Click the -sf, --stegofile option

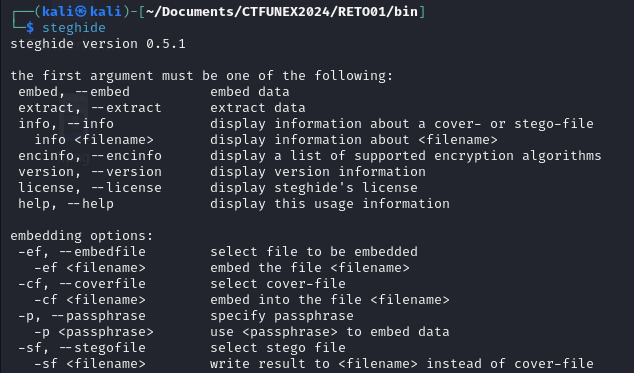point(82,348)
